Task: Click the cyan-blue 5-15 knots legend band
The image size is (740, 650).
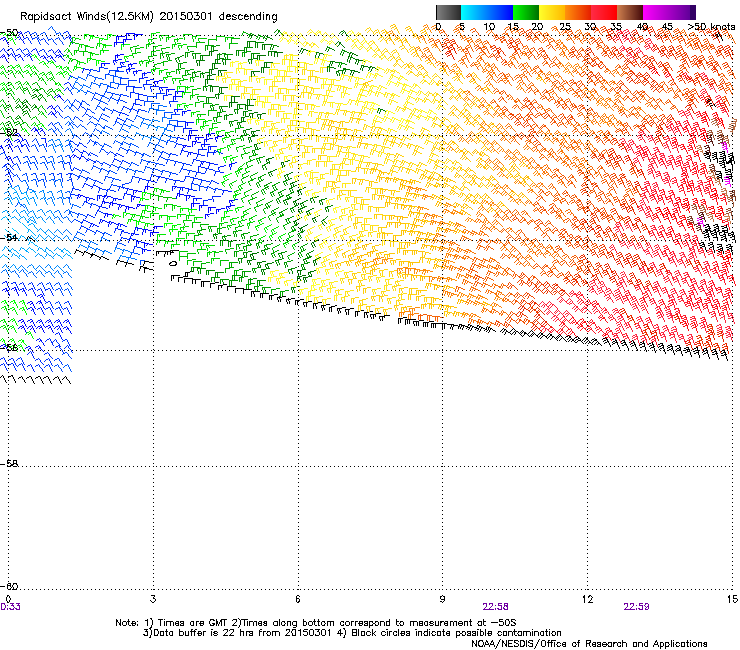Action: point(487,12)
